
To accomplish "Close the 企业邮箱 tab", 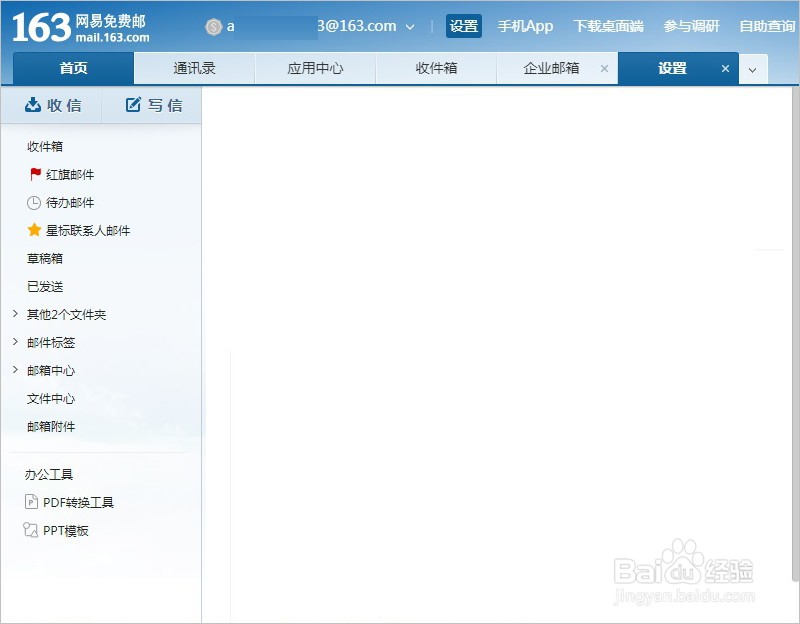I will (x=604, y=69).
